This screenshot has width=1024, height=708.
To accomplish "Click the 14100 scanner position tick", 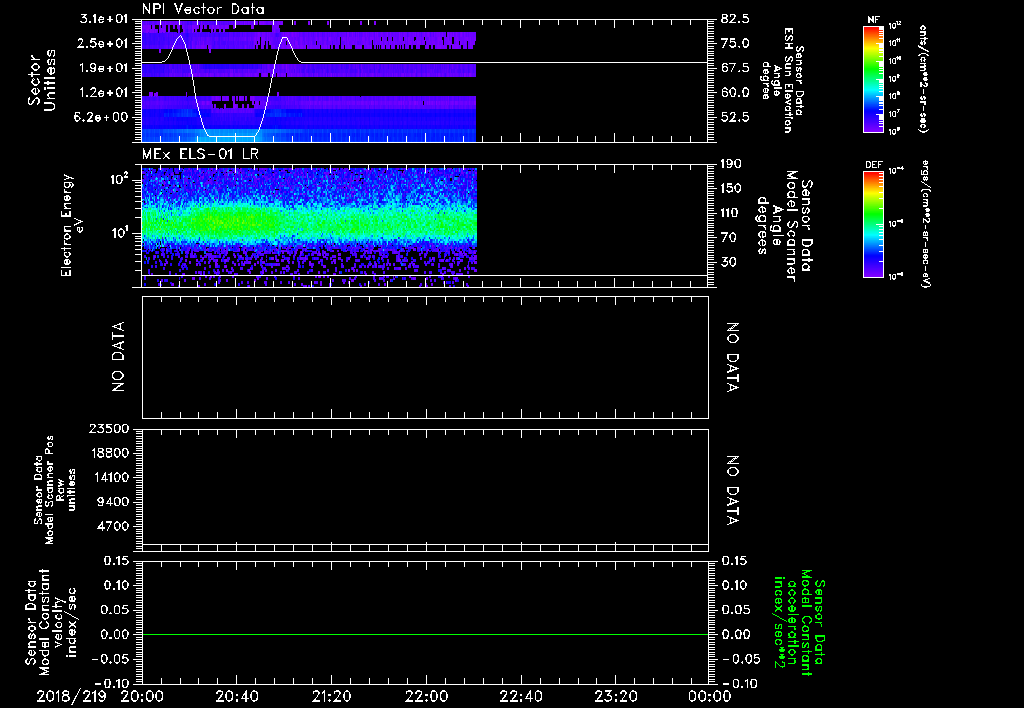I will 112,477.
